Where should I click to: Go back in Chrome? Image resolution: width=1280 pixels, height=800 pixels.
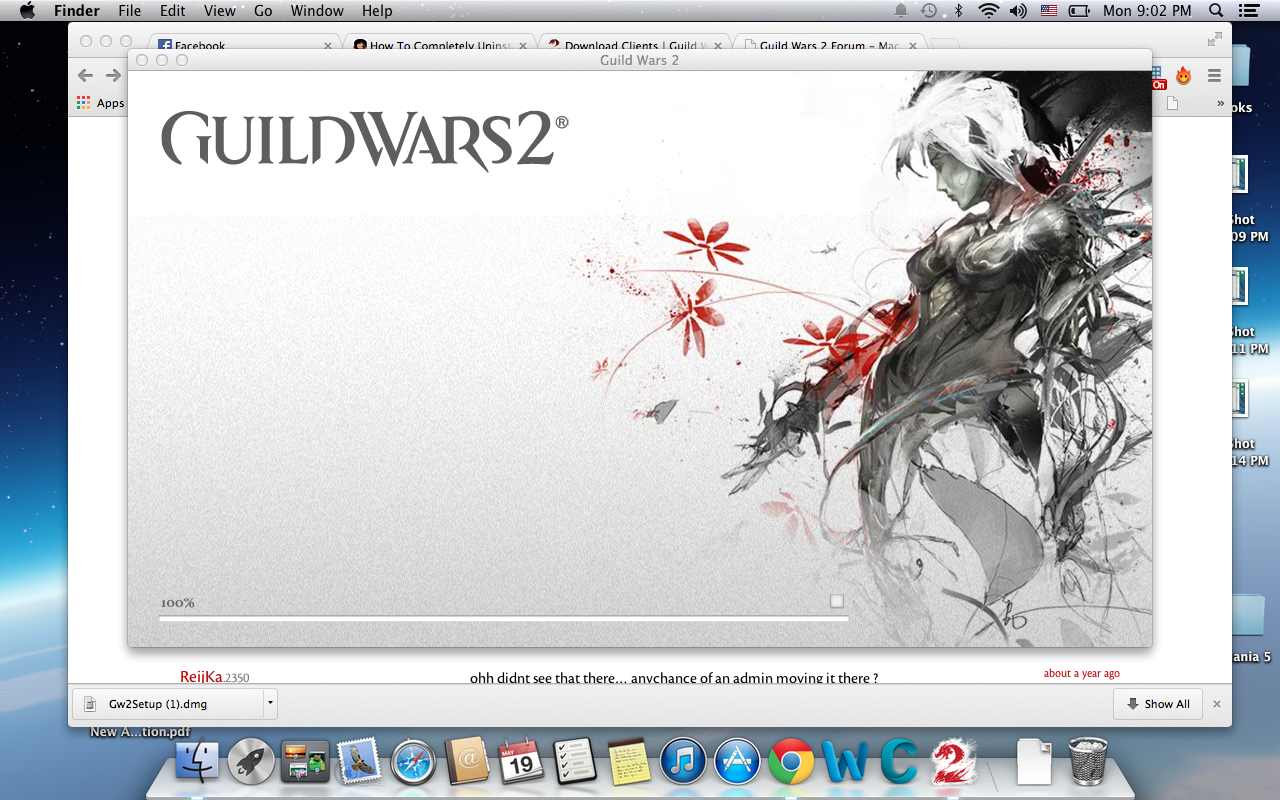86,75
